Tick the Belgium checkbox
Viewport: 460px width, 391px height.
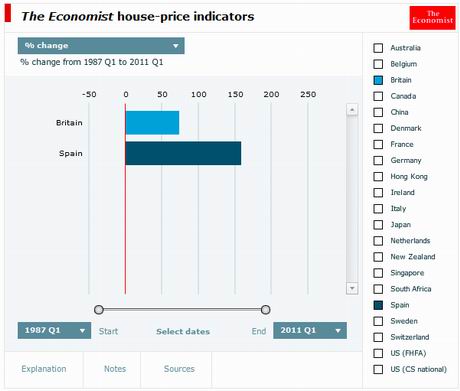[378, 64]
